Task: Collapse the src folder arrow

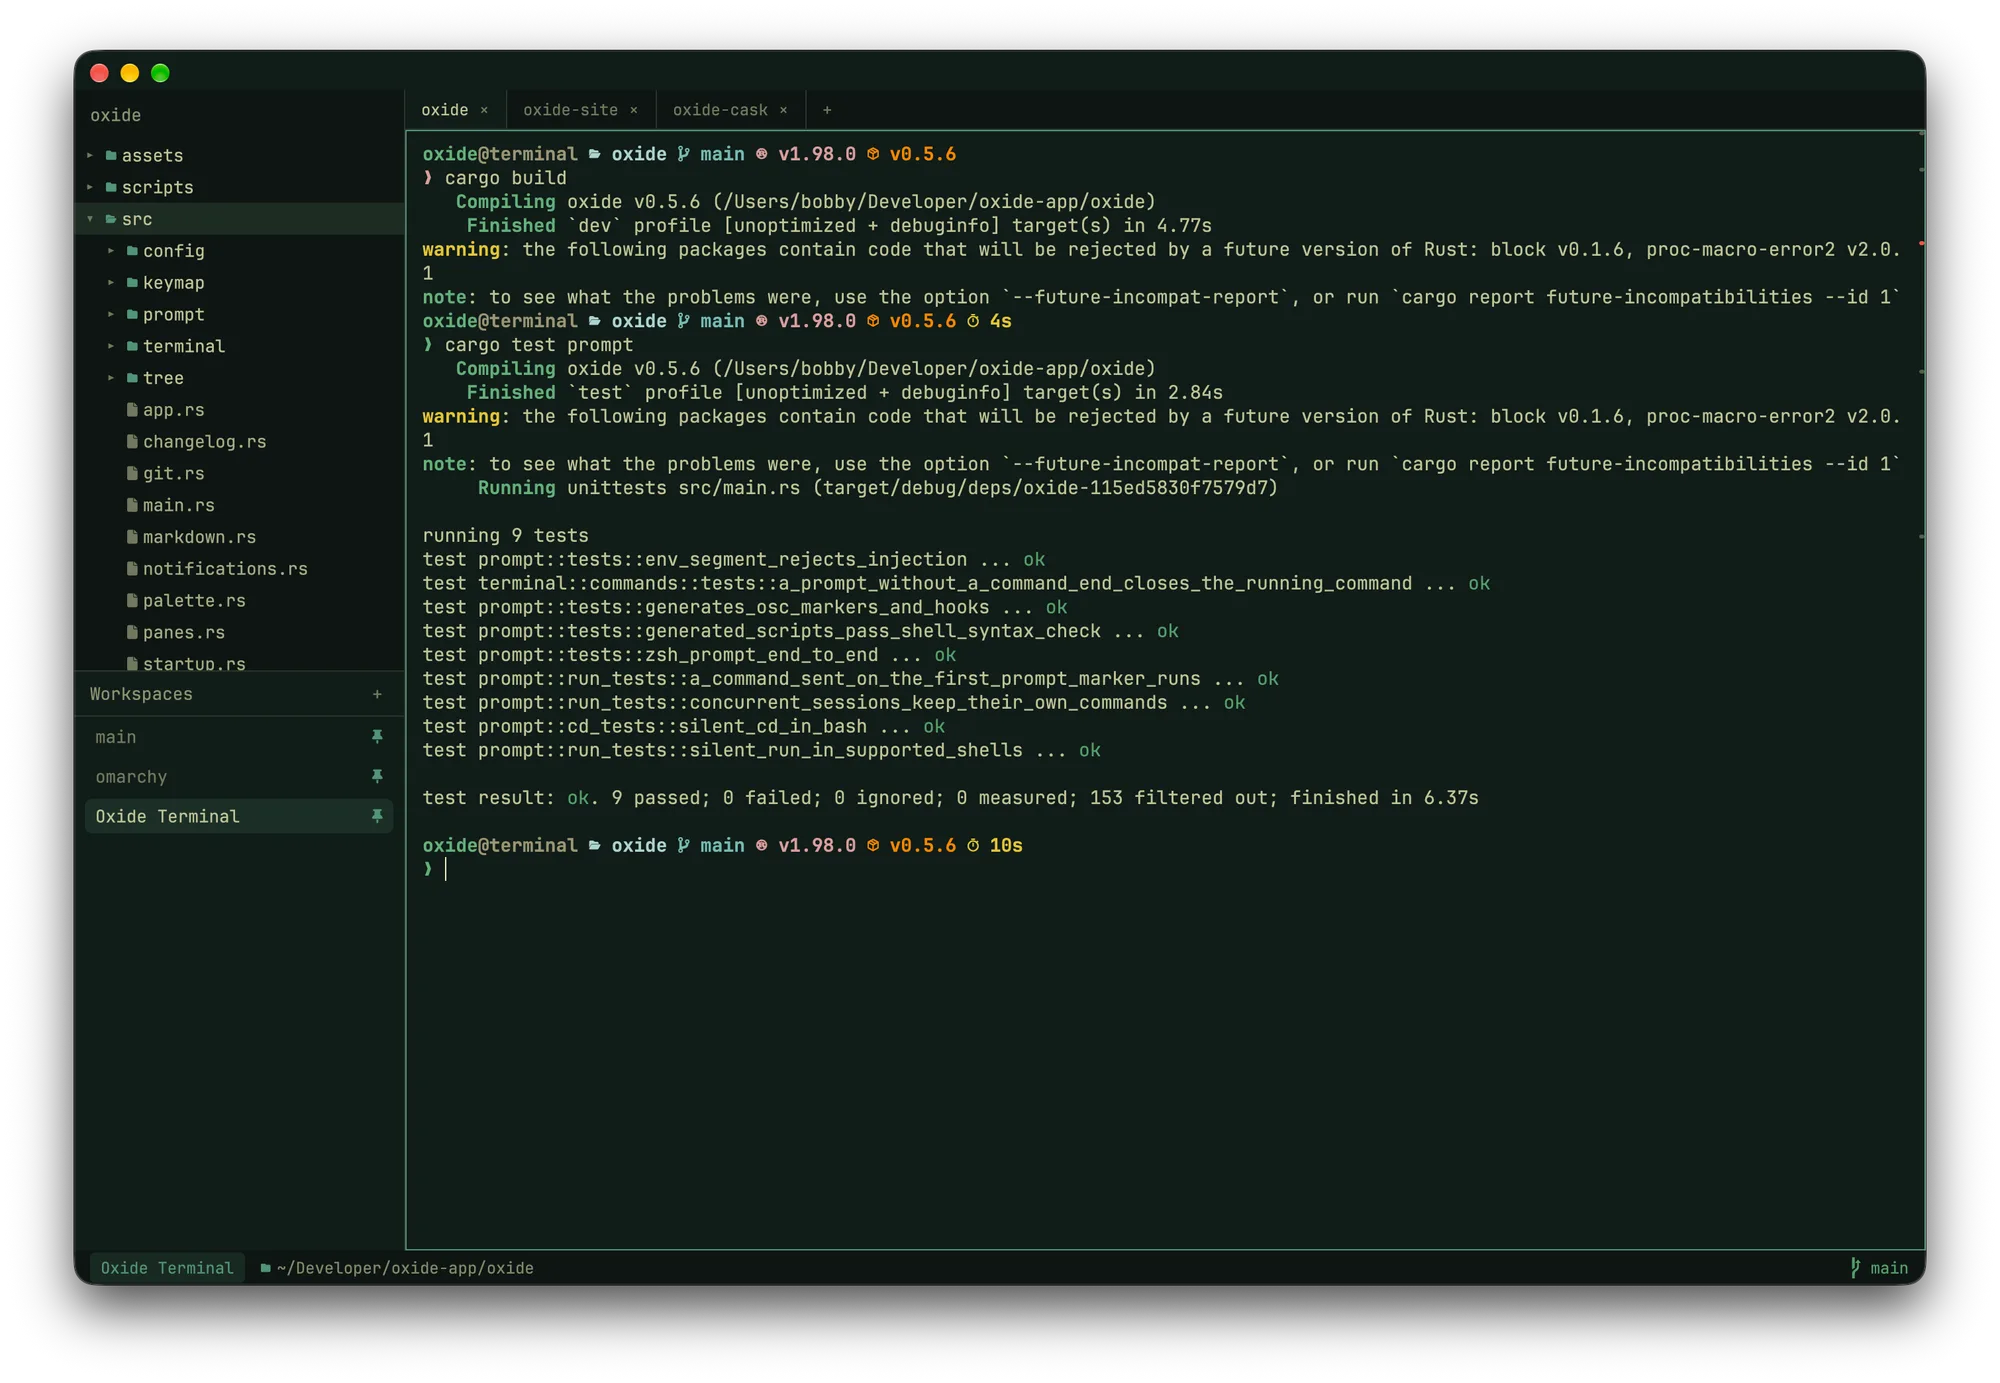Action: 90,219
